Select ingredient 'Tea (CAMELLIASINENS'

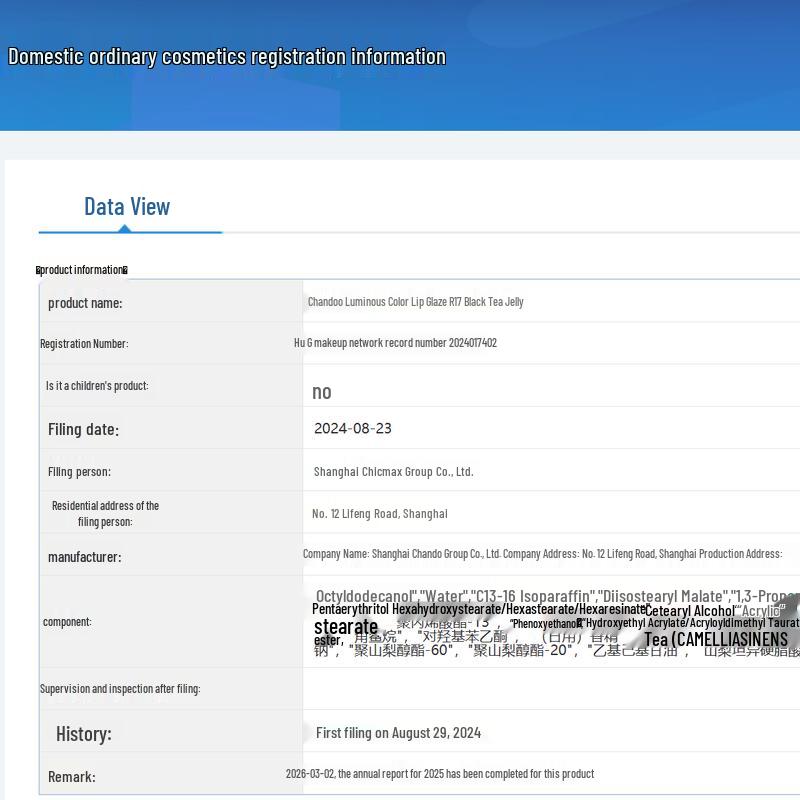point(716,639)
